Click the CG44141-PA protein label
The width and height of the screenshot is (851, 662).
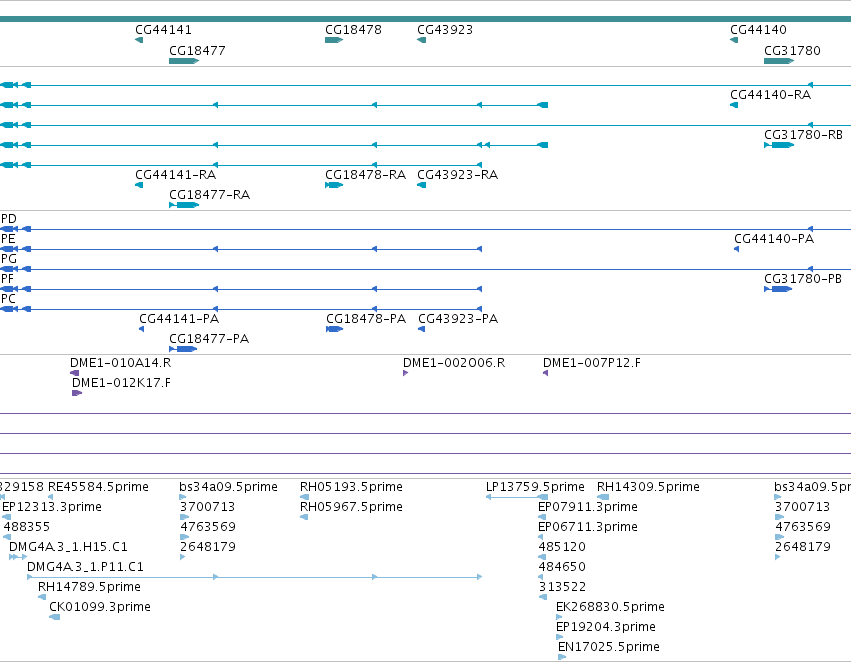coord(179,319)
